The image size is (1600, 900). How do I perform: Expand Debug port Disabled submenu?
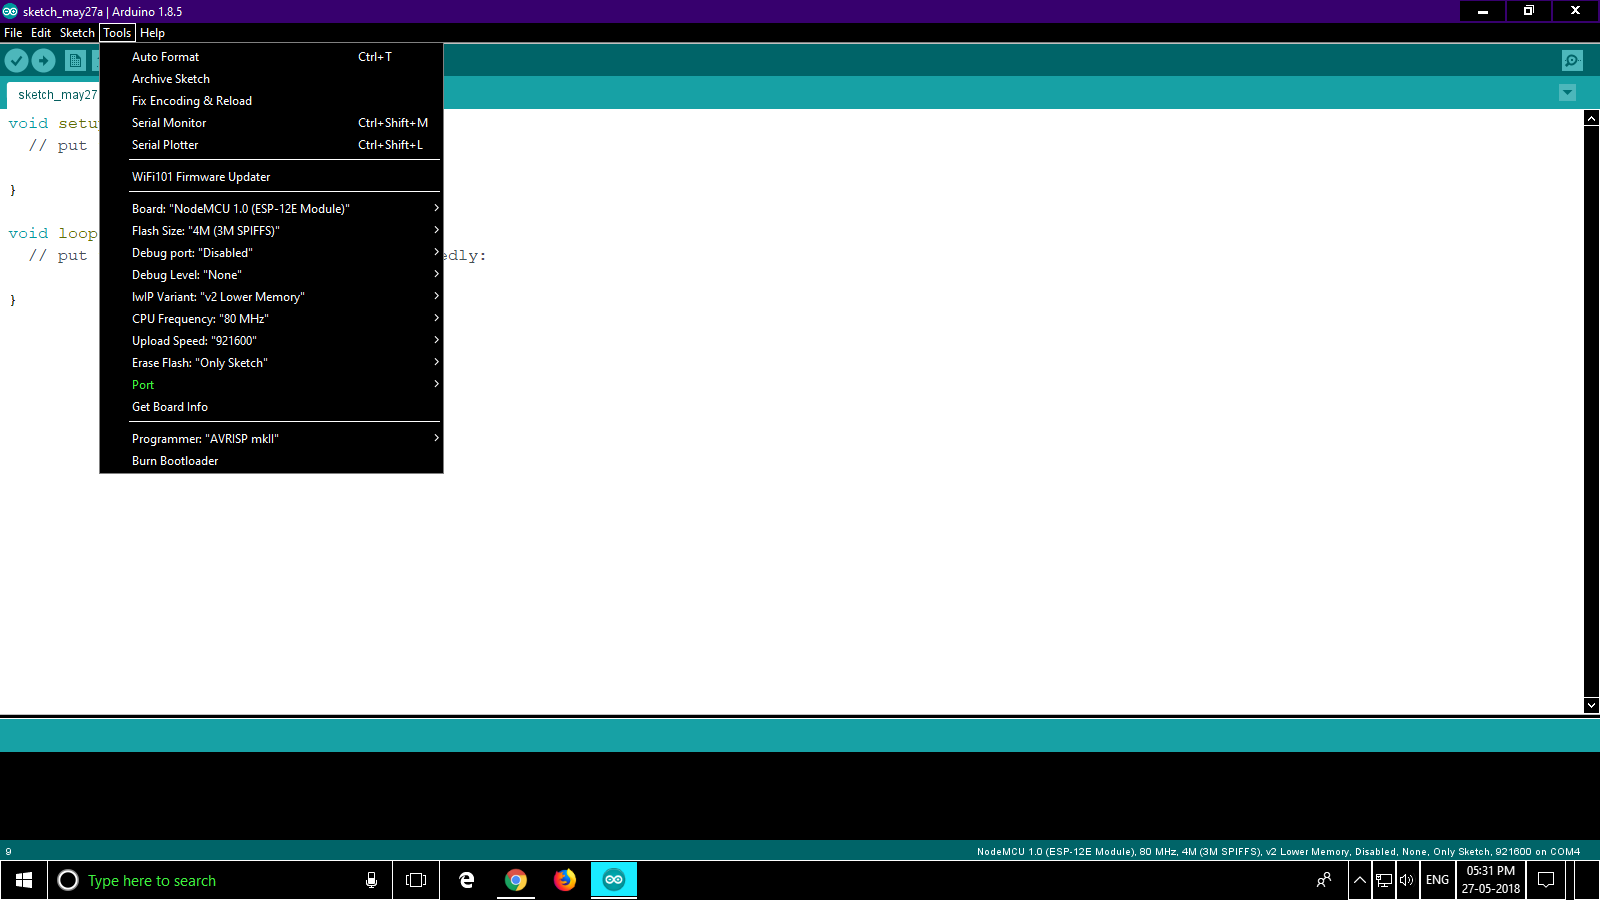click(271, 253)
